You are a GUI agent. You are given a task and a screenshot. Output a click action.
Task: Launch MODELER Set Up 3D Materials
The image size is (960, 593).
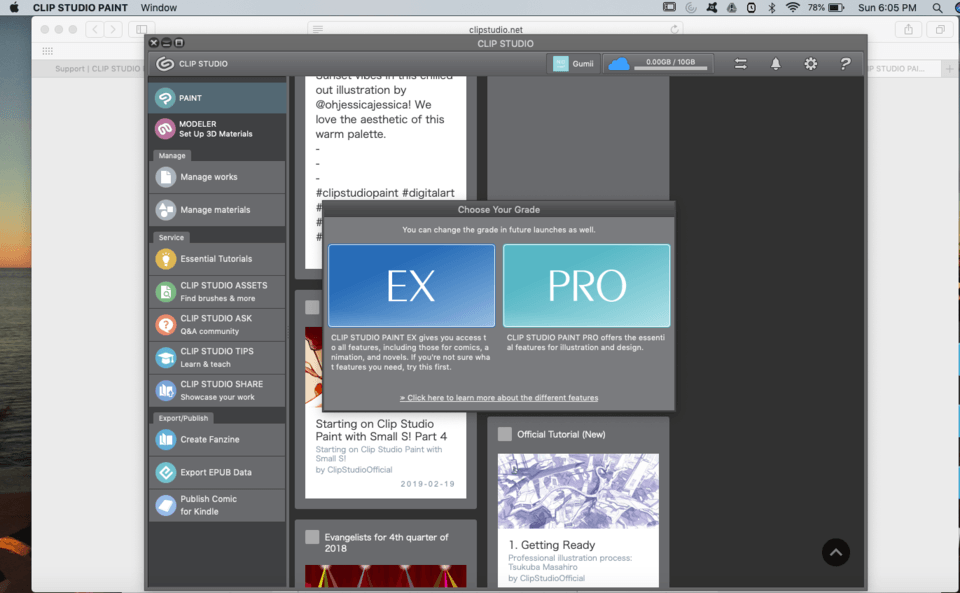coord(217,129)
